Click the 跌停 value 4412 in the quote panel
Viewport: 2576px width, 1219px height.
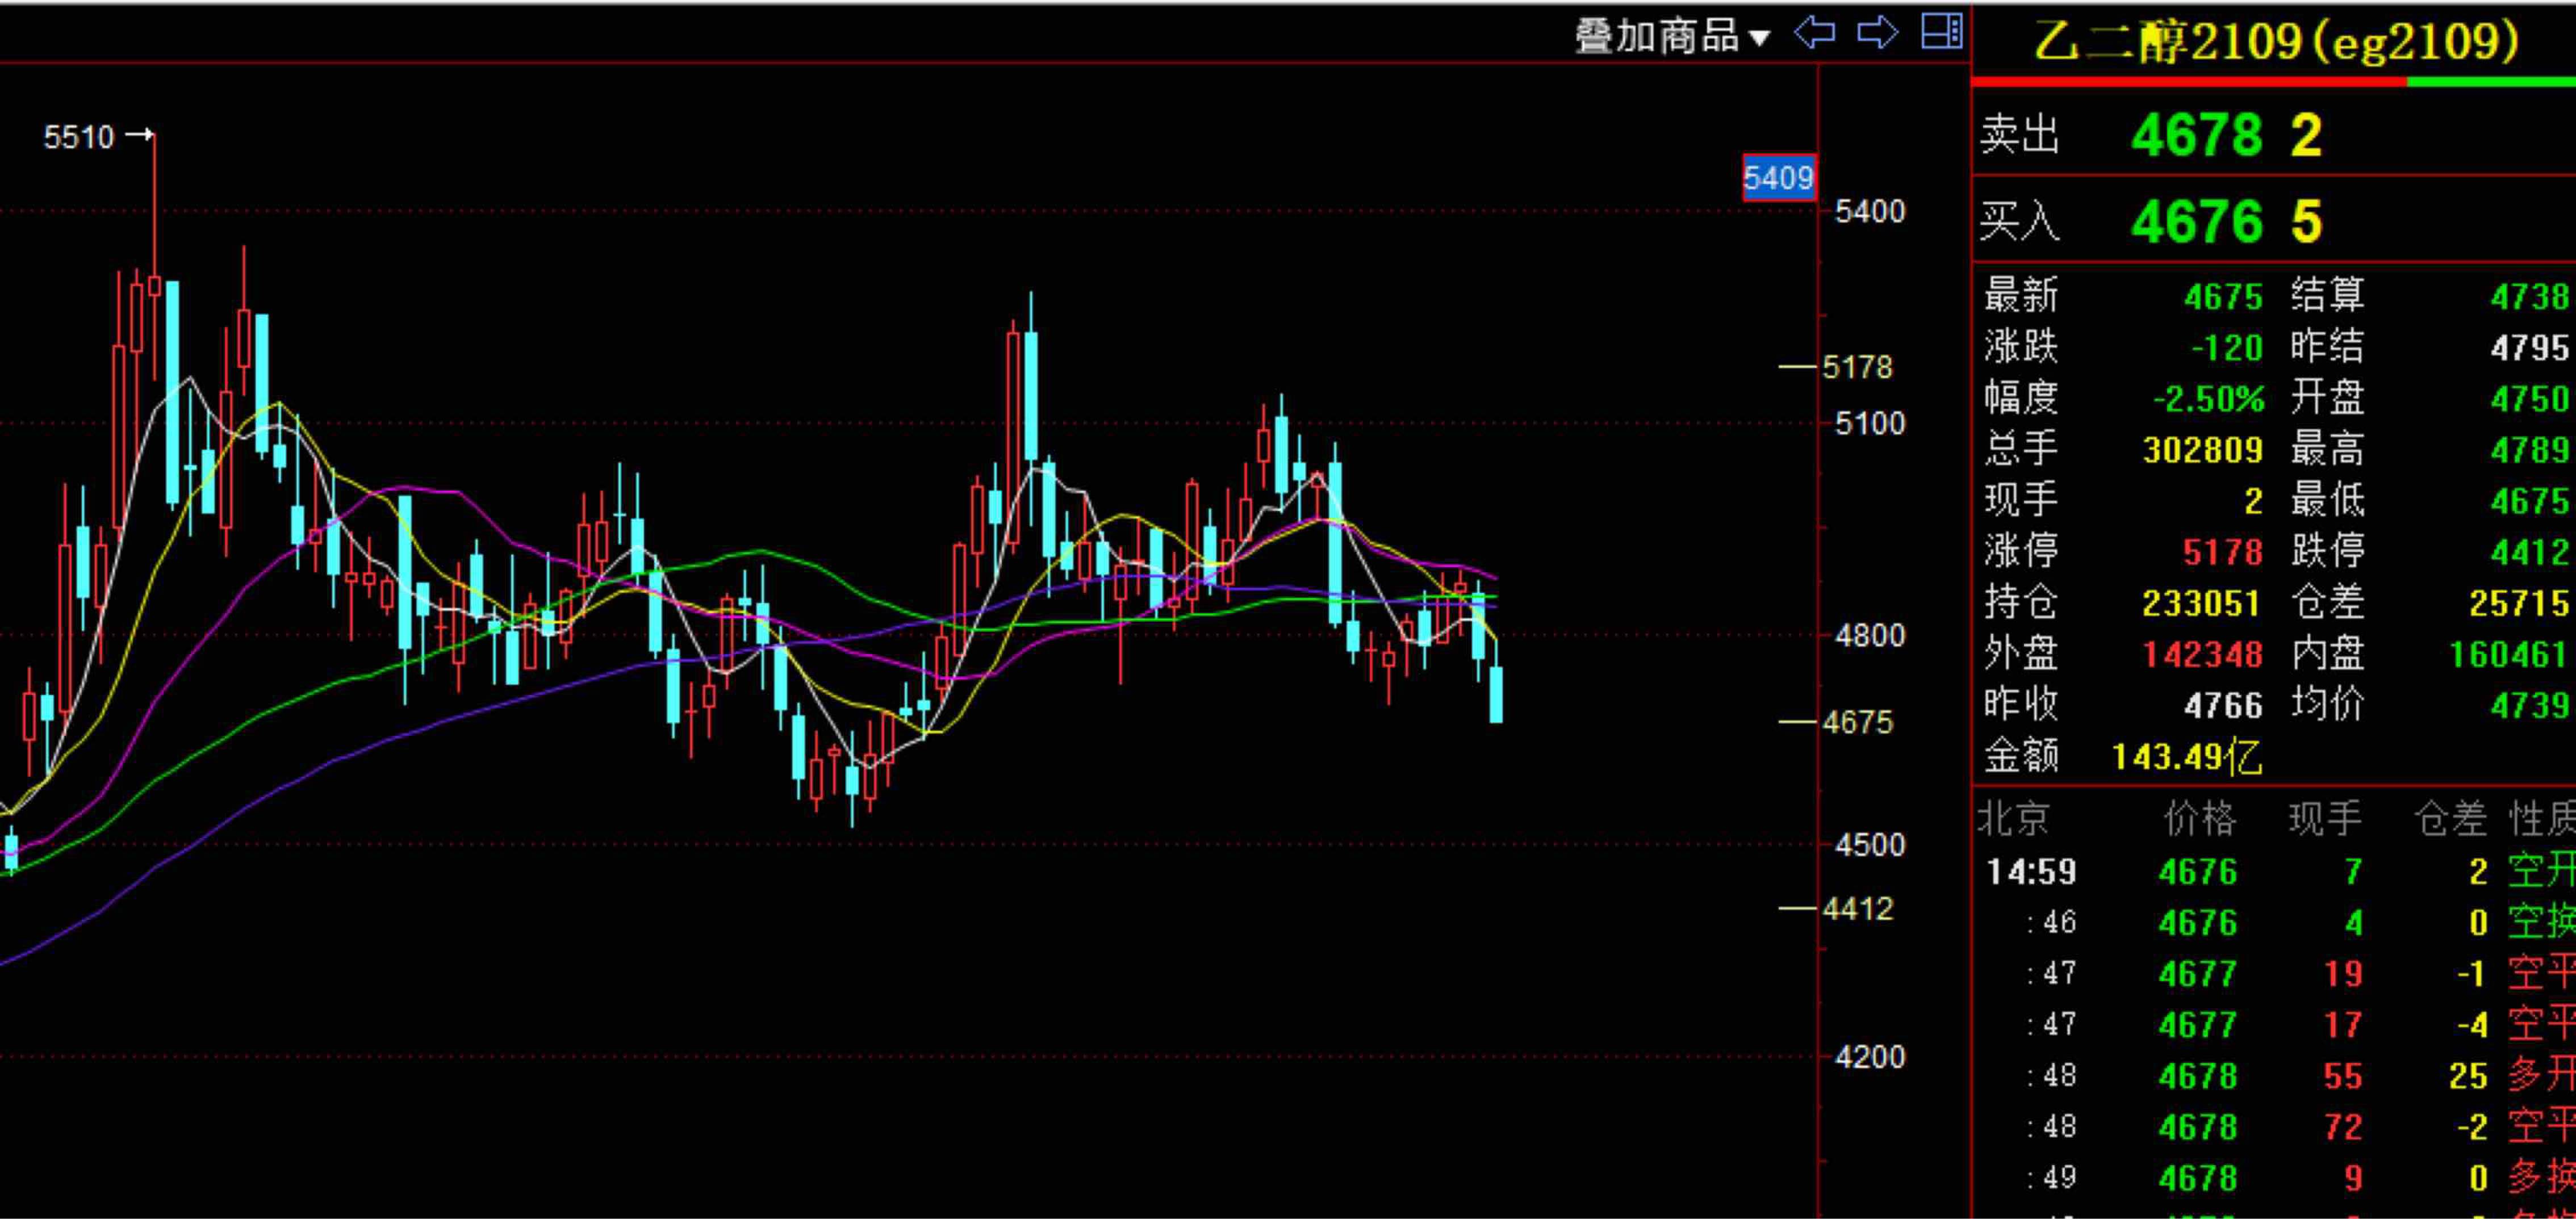2530,552
